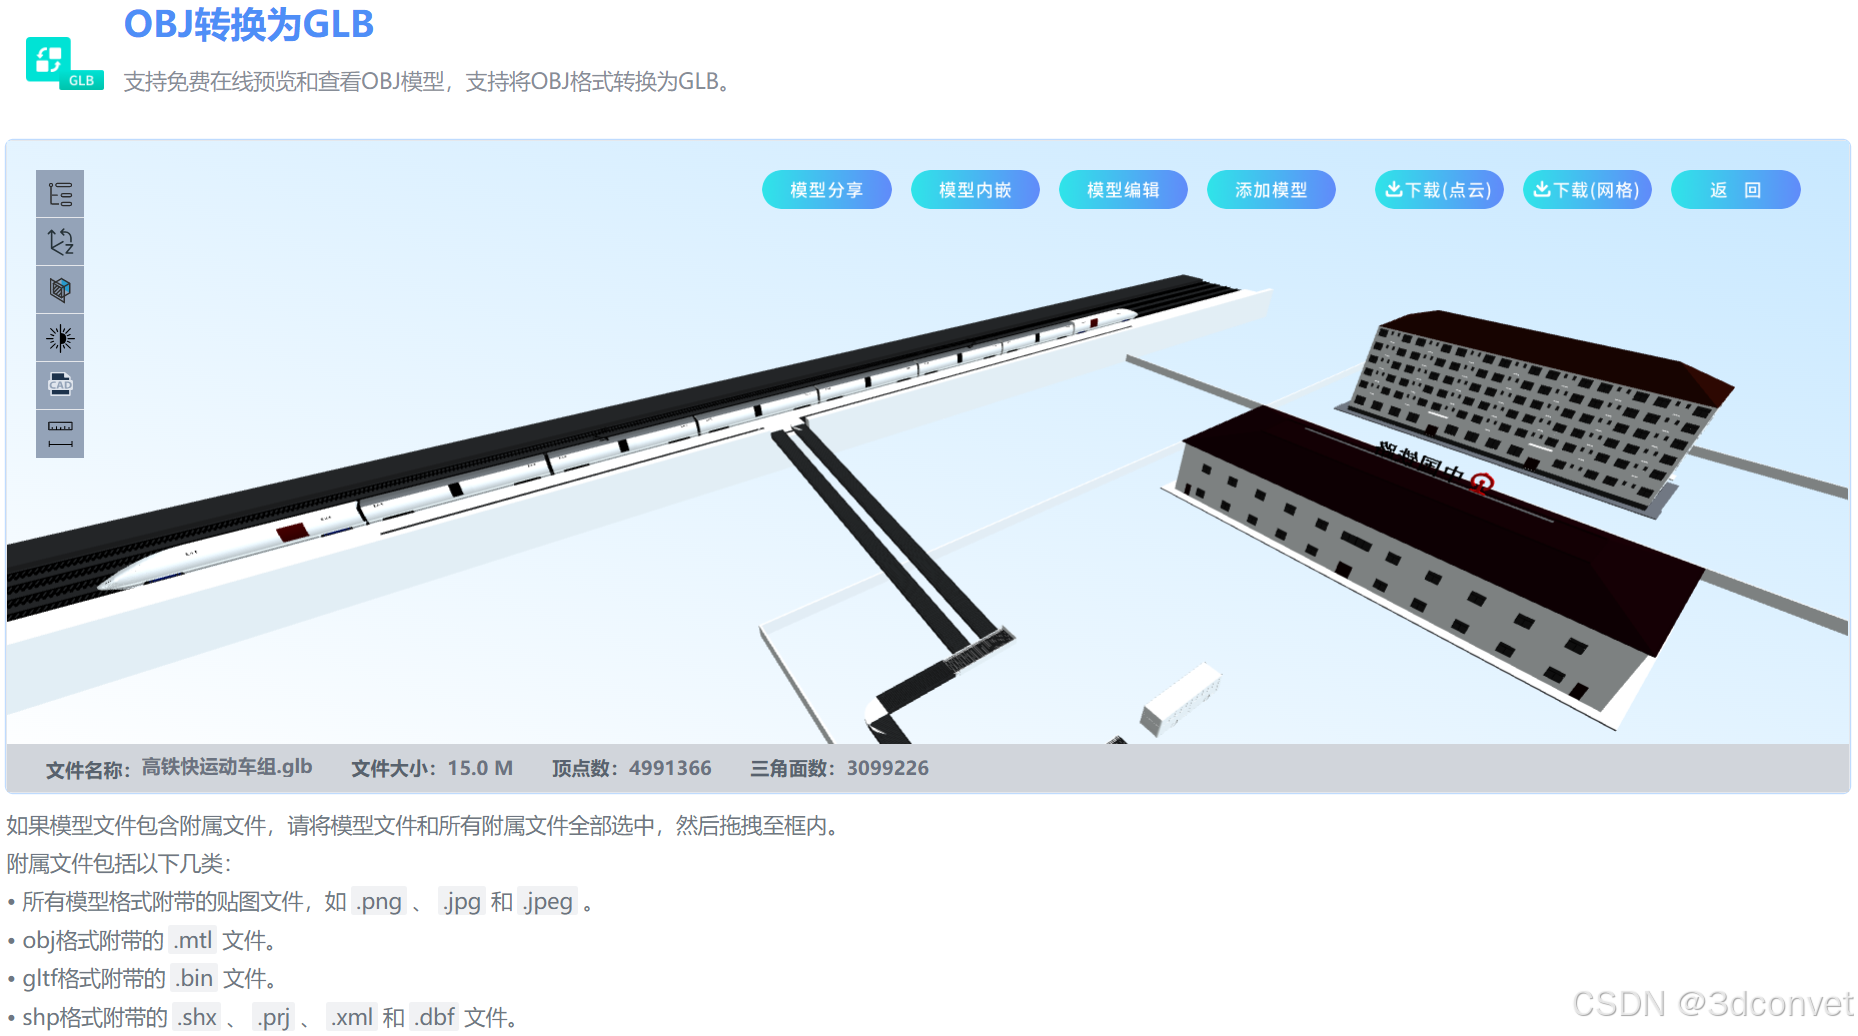Open the model structure tree panel

60,194
